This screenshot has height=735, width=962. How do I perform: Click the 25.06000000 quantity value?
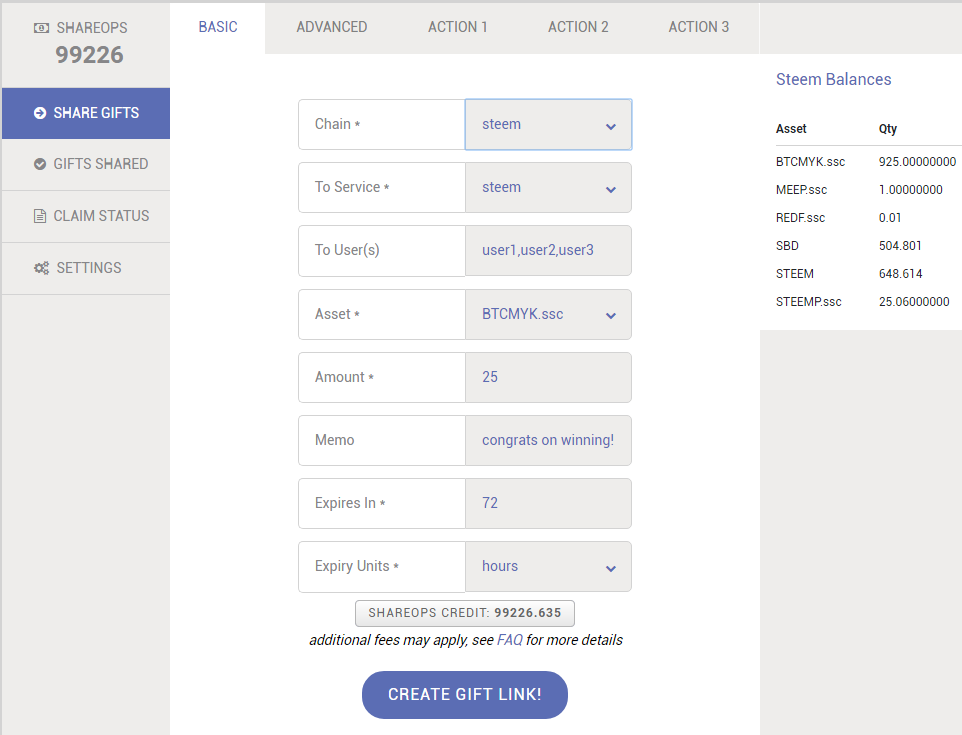[x=914, y=302]
